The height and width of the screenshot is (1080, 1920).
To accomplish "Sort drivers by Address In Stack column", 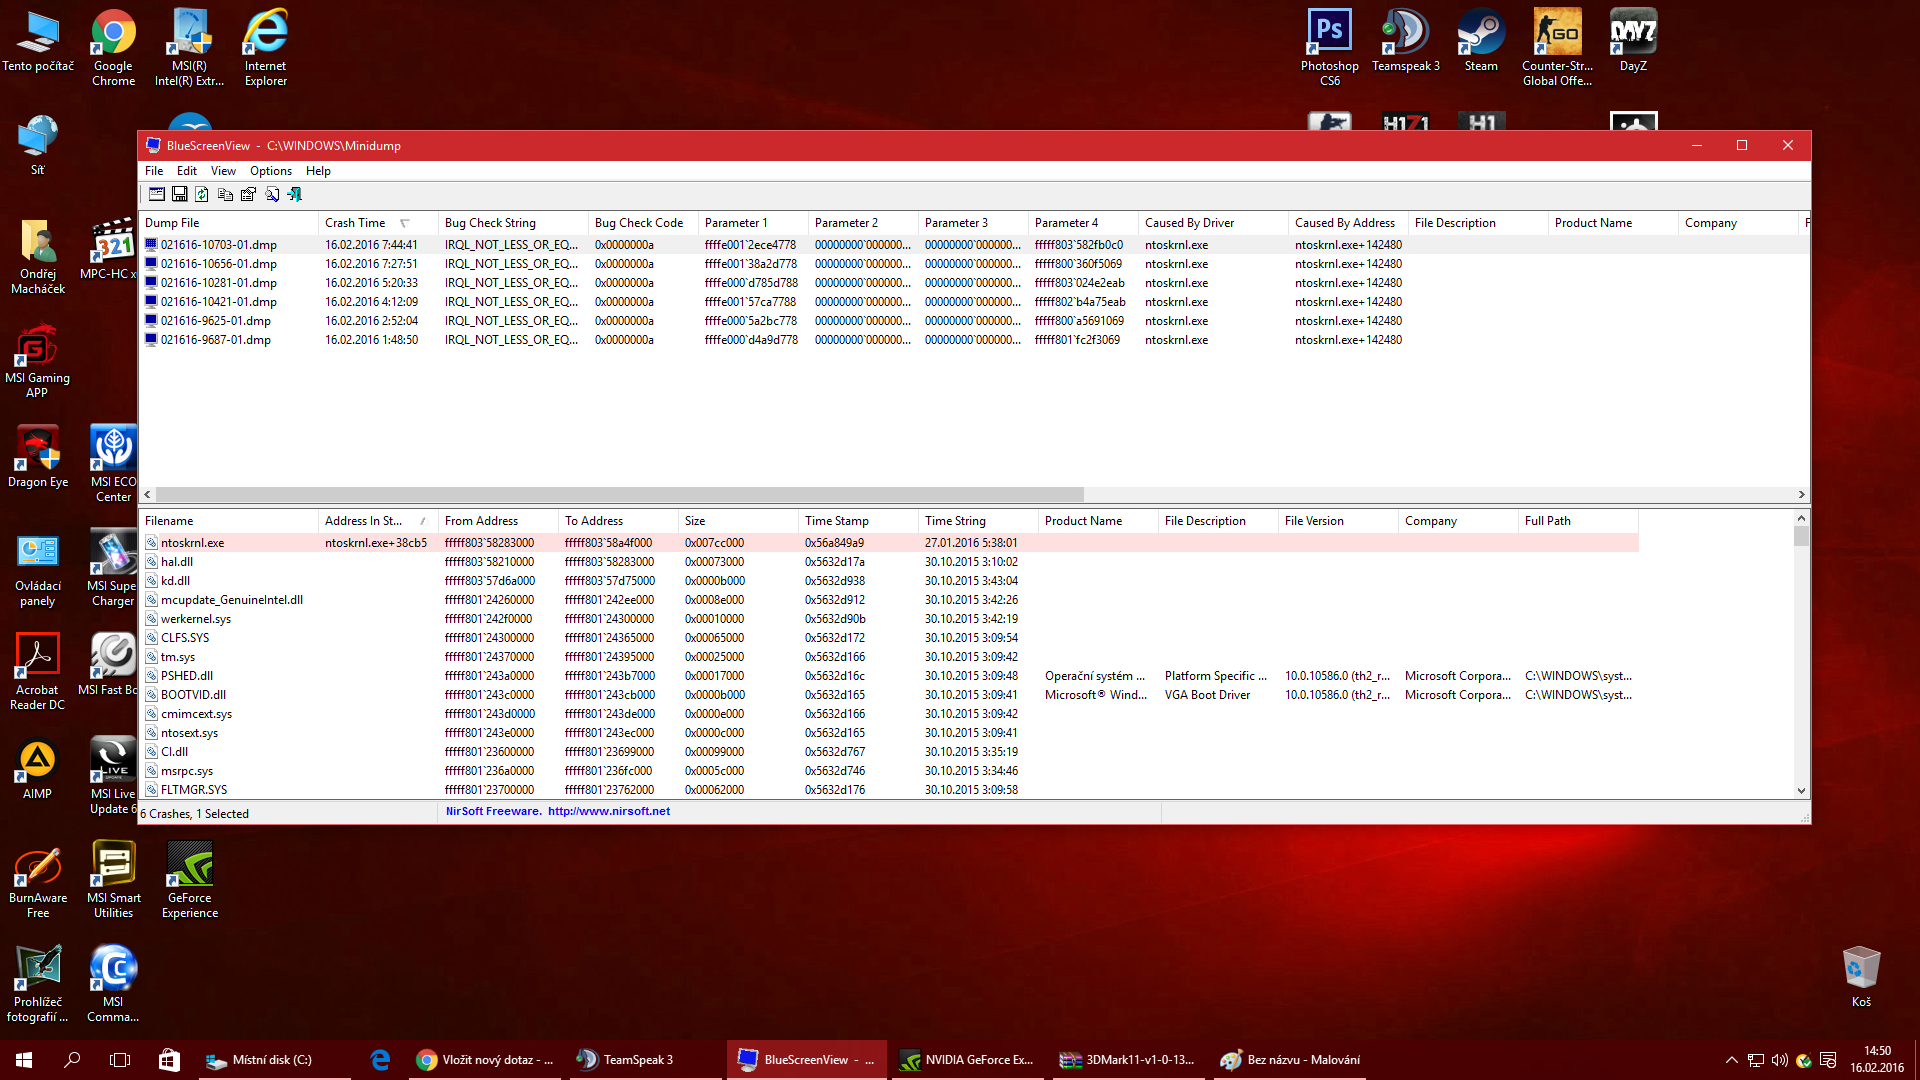I will [x=363, y=521].
